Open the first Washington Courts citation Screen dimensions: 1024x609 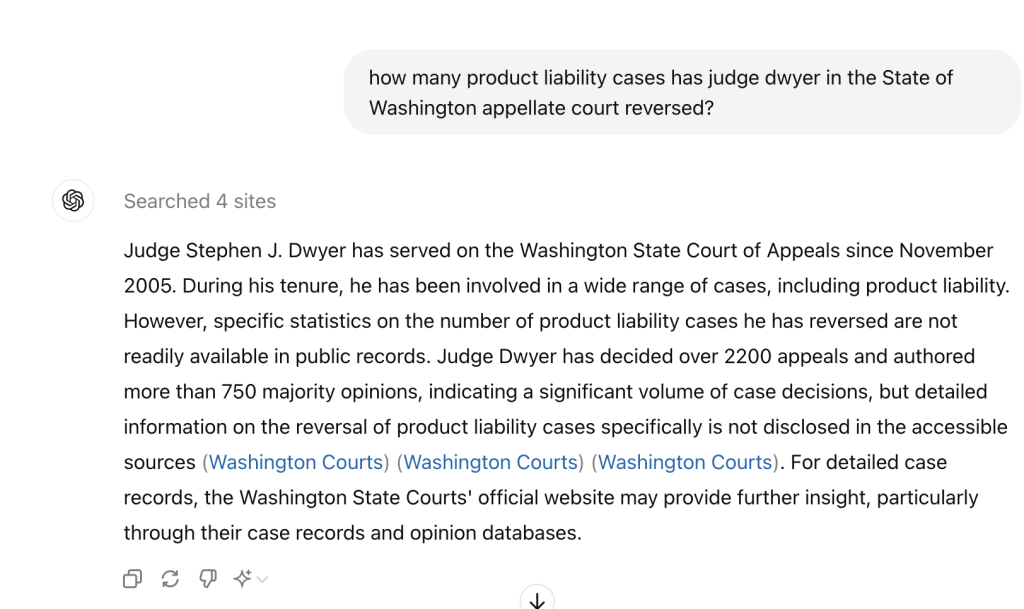pyautogui.click(x=296, y=462)
